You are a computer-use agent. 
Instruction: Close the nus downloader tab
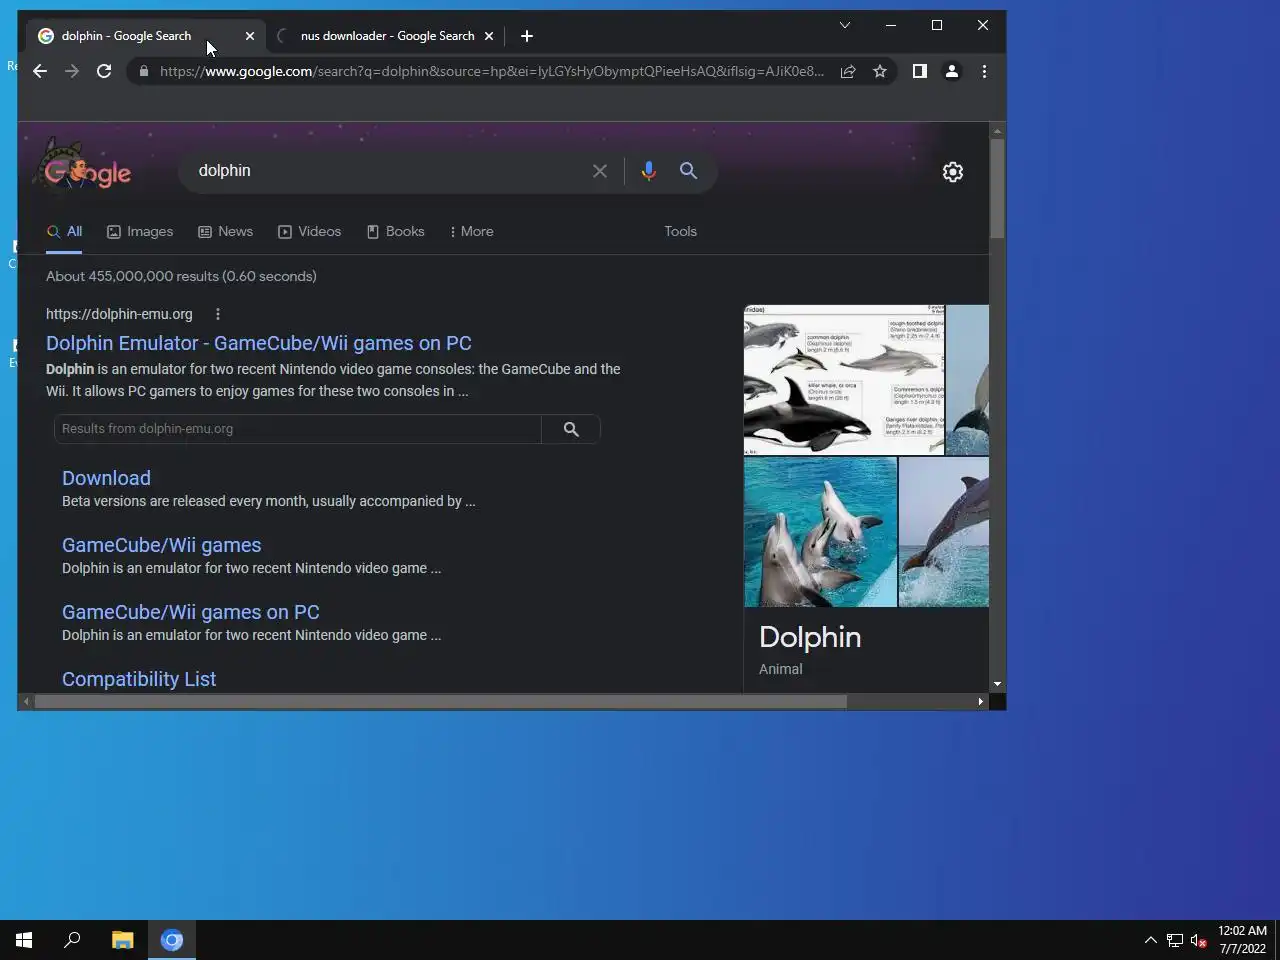[489, 36]
